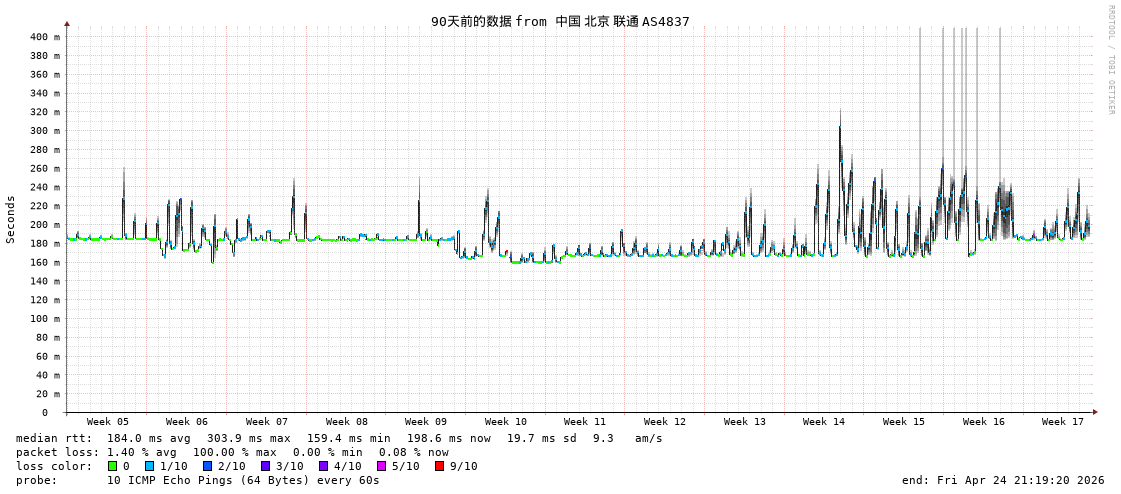
Task: Select the Week 17 axis label
Action: (1062, 422)
